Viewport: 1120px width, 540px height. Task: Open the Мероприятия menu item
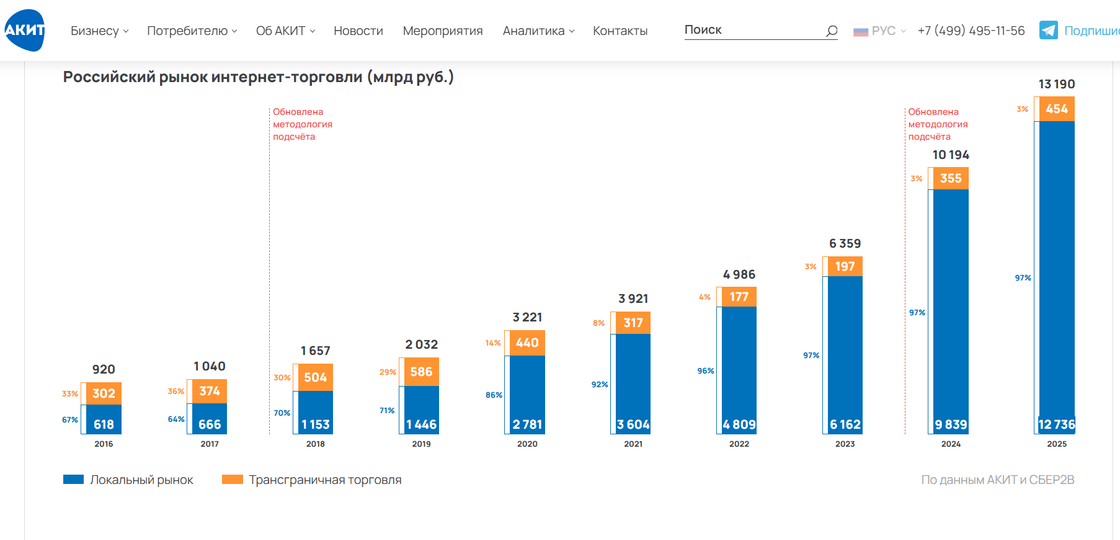click(x=443, y=31)
